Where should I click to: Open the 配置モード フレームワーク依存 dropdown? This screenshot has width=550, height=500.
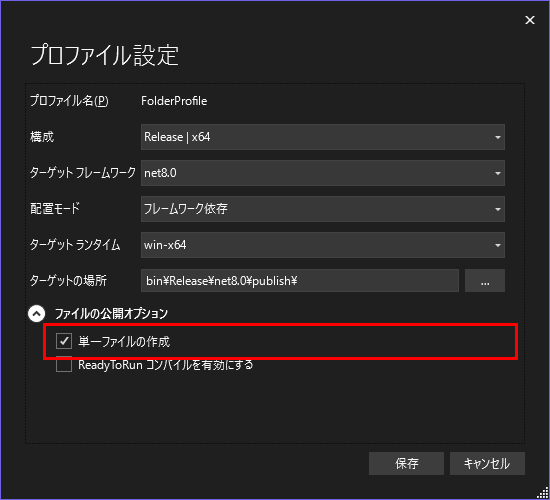[x=323, y=209]
